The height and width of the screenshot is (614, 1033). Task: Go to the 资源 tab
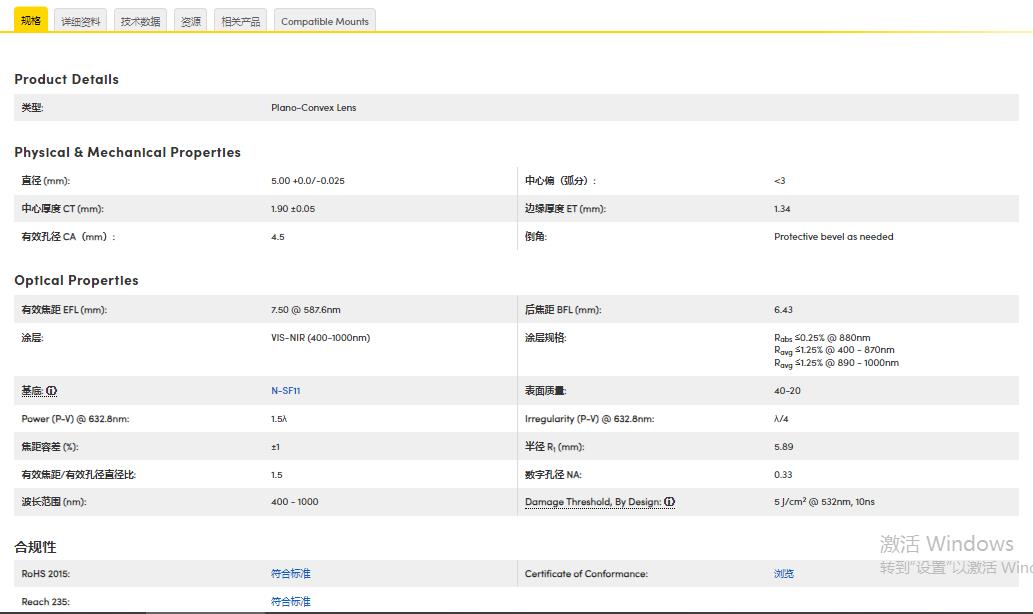coord(190,21)
